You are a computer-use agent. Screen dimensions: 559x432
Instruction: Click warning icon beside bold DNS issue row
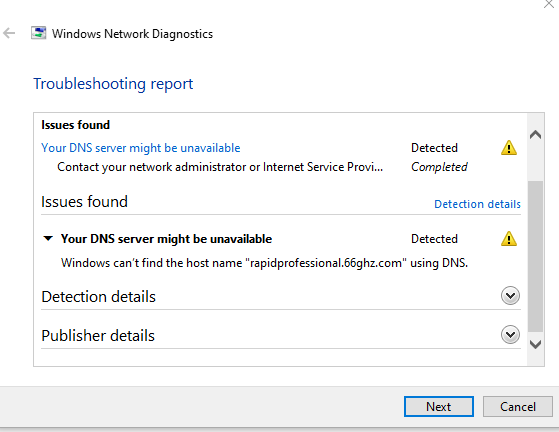509,238
